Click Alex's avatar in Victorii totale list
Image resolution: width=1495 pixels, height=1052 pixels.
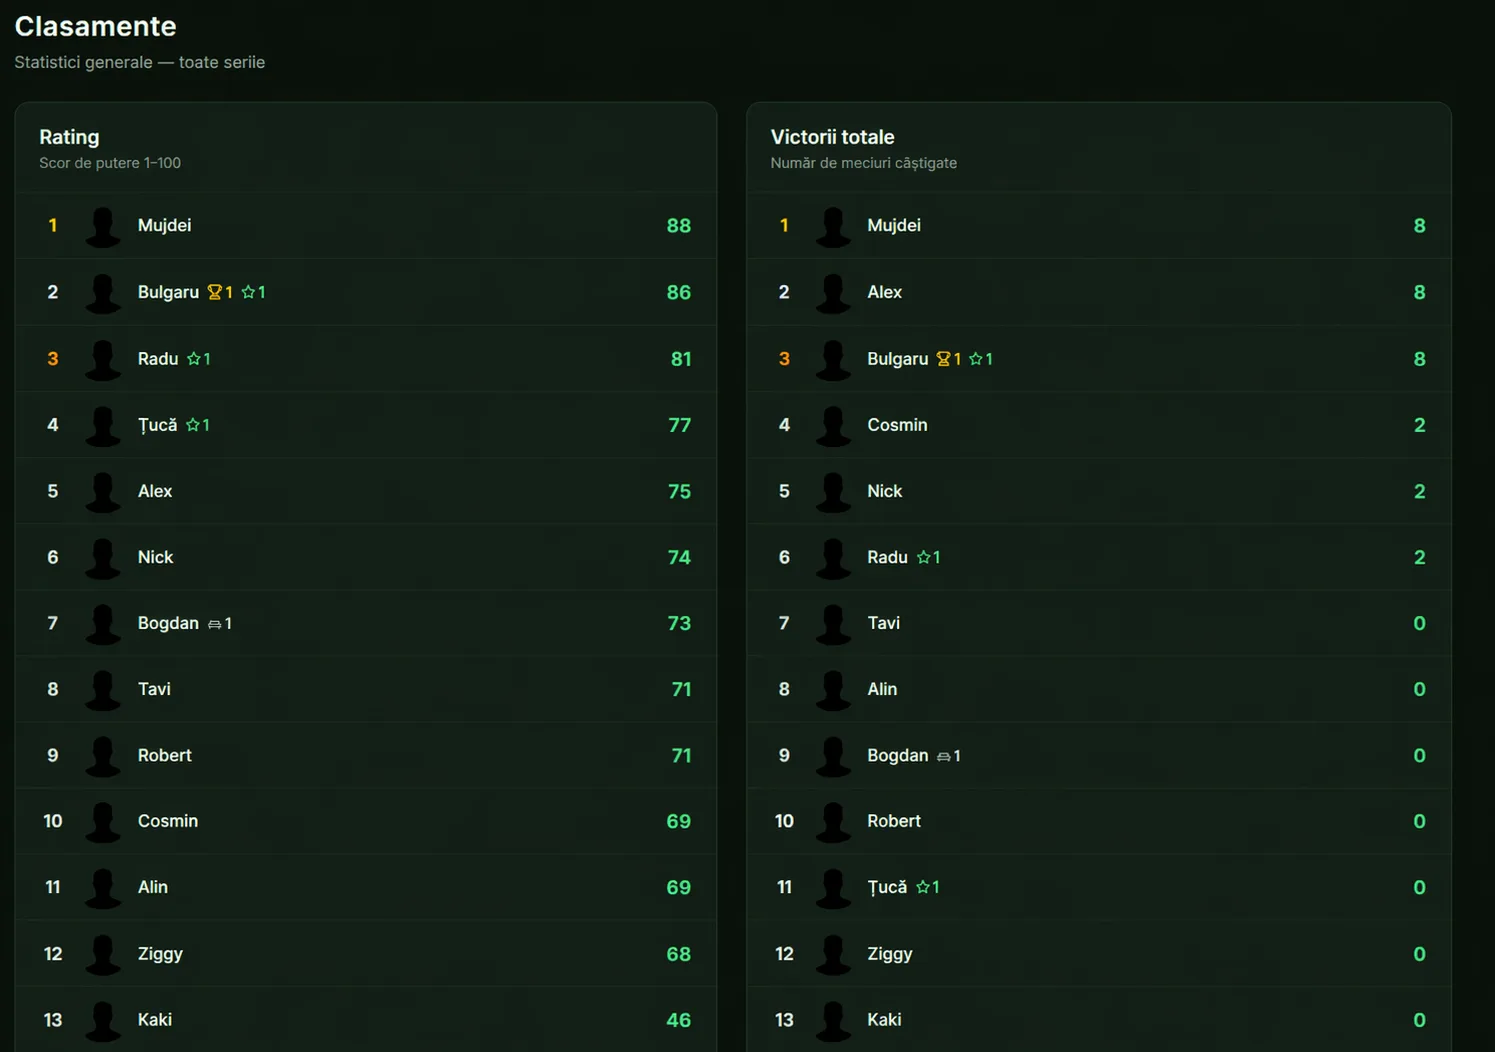point(833,292)
